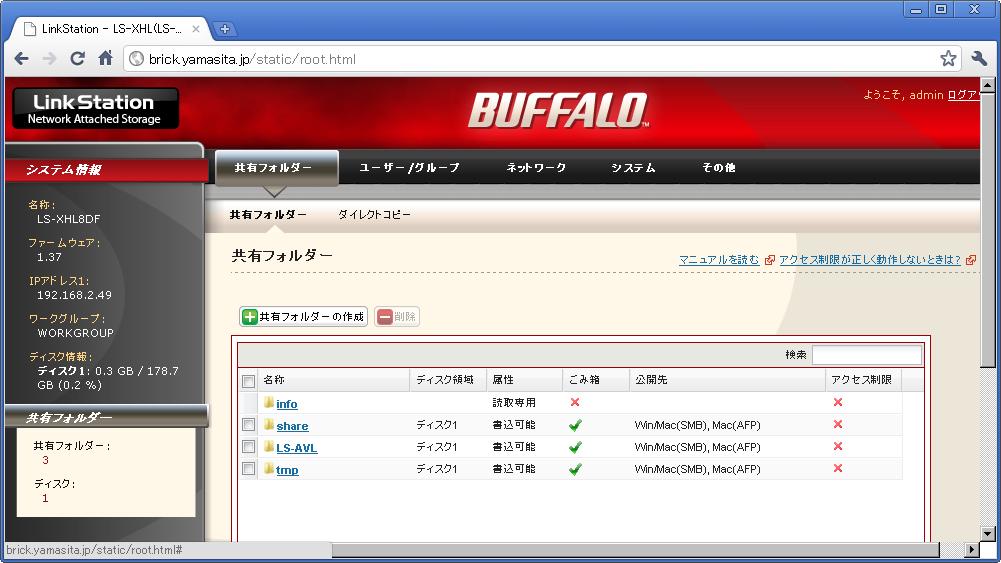The height and width of the screenshot is (563, 1001).
Task: Check the LS-AVL folder checkbox
Action: (x=248, y=447)
